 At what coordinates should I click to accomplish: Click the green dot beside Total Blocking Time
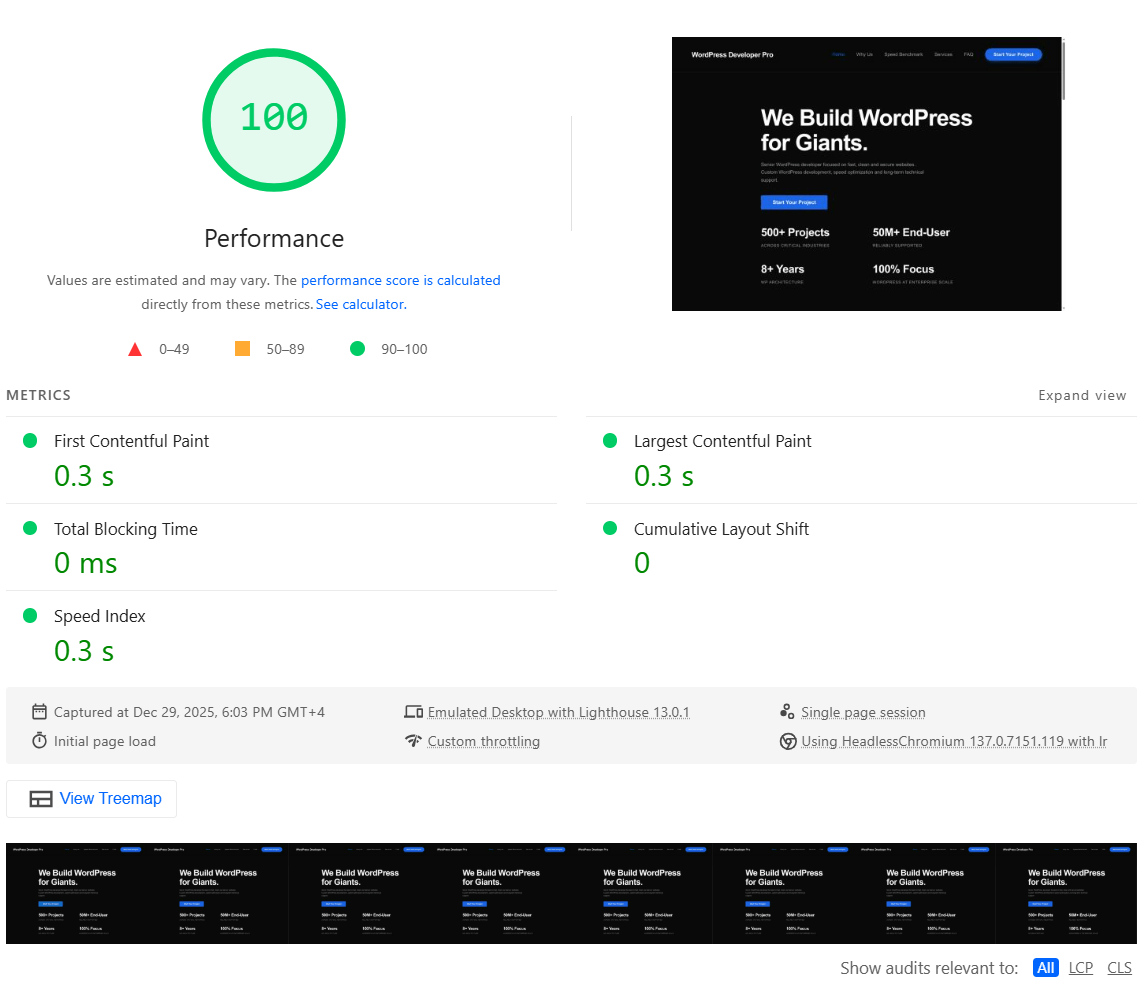pyautogui.click(x=30, y=528)
